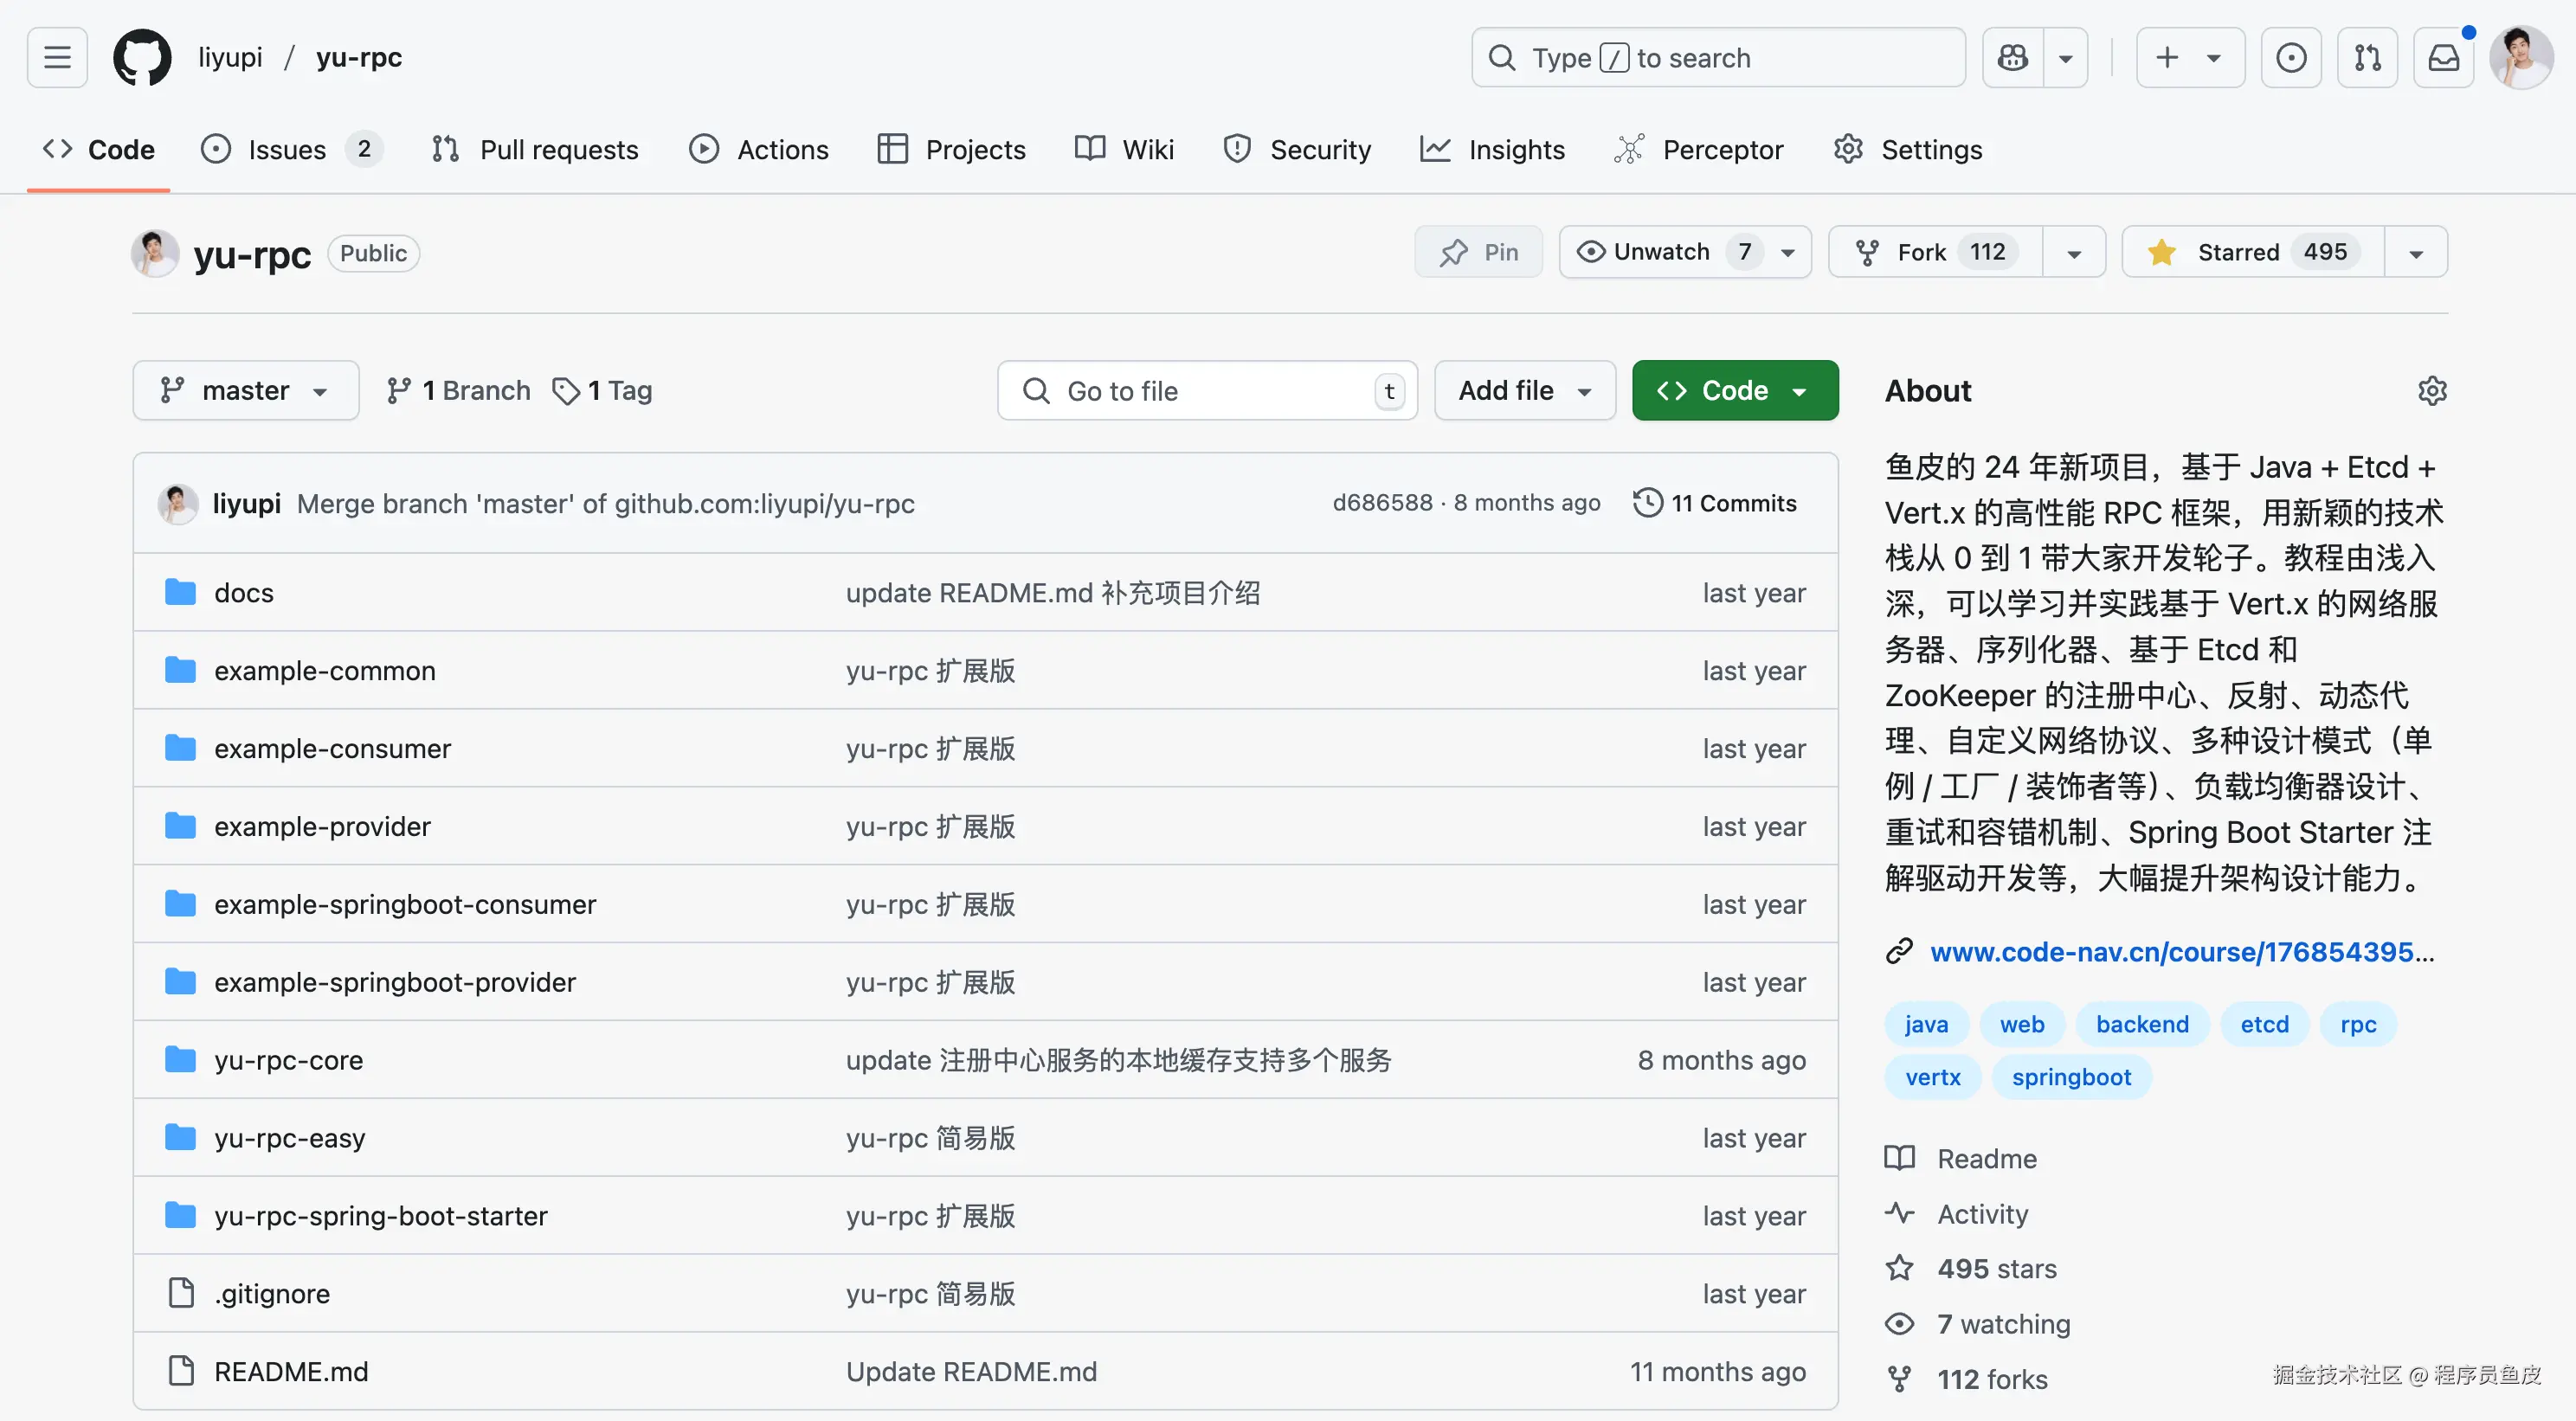
Task: Open the code-nav.cn course link
Action: coord(2180,951)
